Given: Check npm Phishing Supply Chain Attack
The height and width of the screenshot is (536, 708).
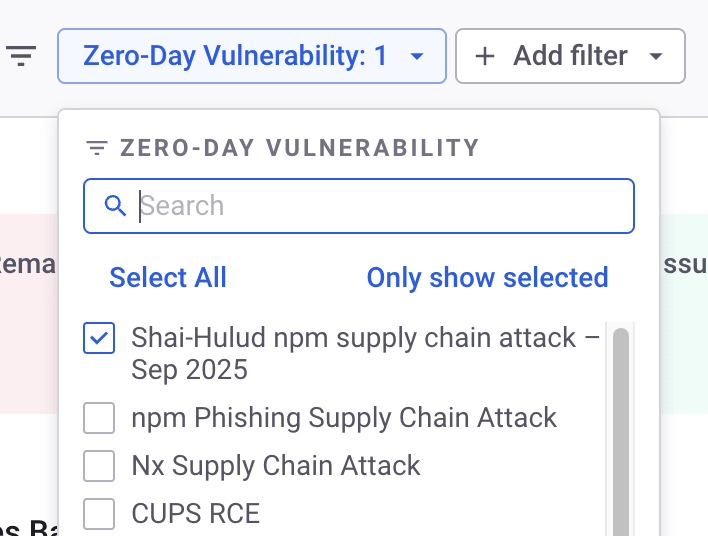Looking at the screenshot, I should pyautogui.click(x=99, y=418).
